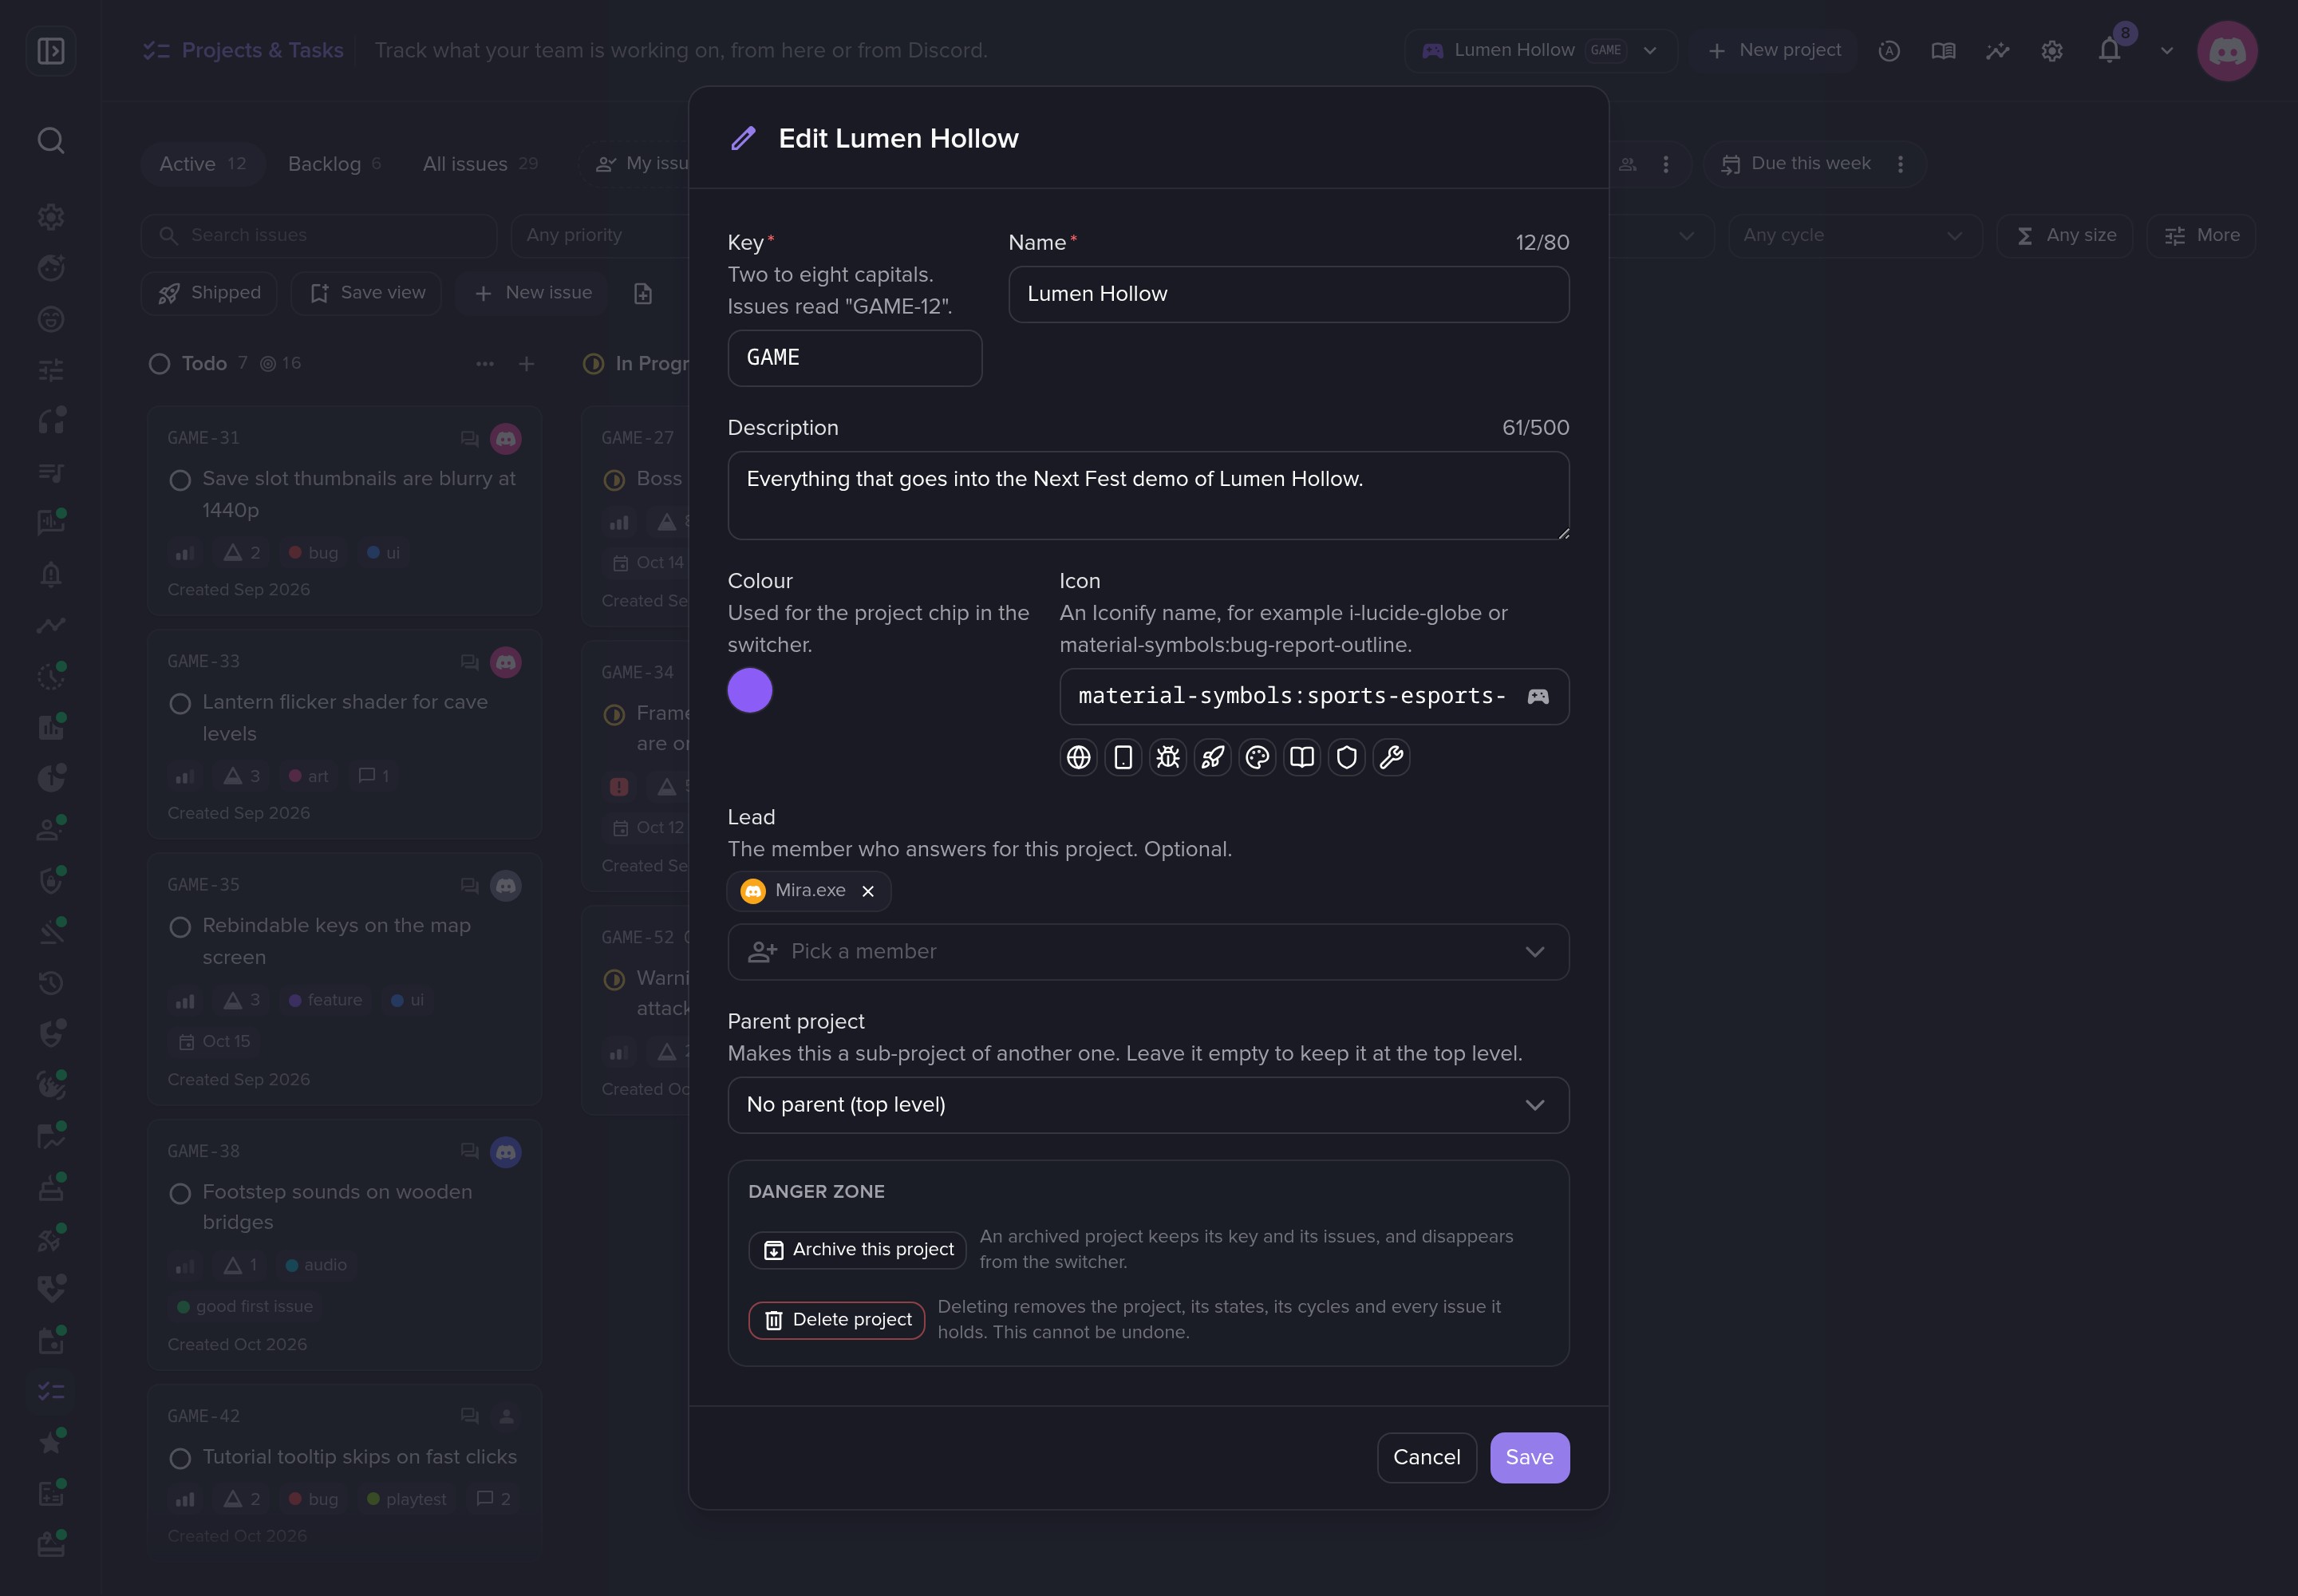Switch to the Backlog tab
This screenshot has width=2298, height=1596.
point(334,164)
